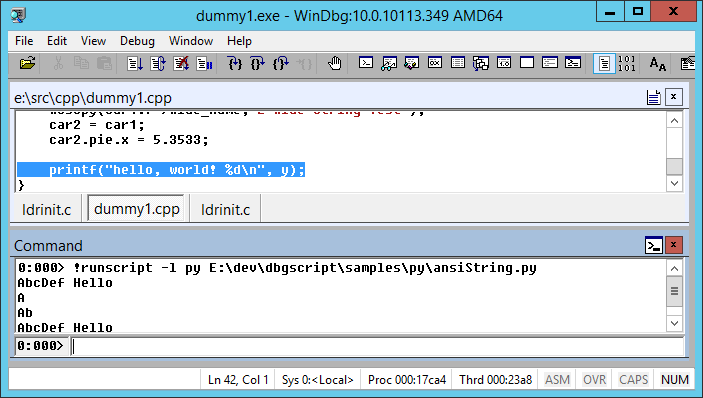This screenshot has height=398, width=703.
Task: Click the Go (run) toolbar icon
Action: pyautogui.click(x=135, y=64)
